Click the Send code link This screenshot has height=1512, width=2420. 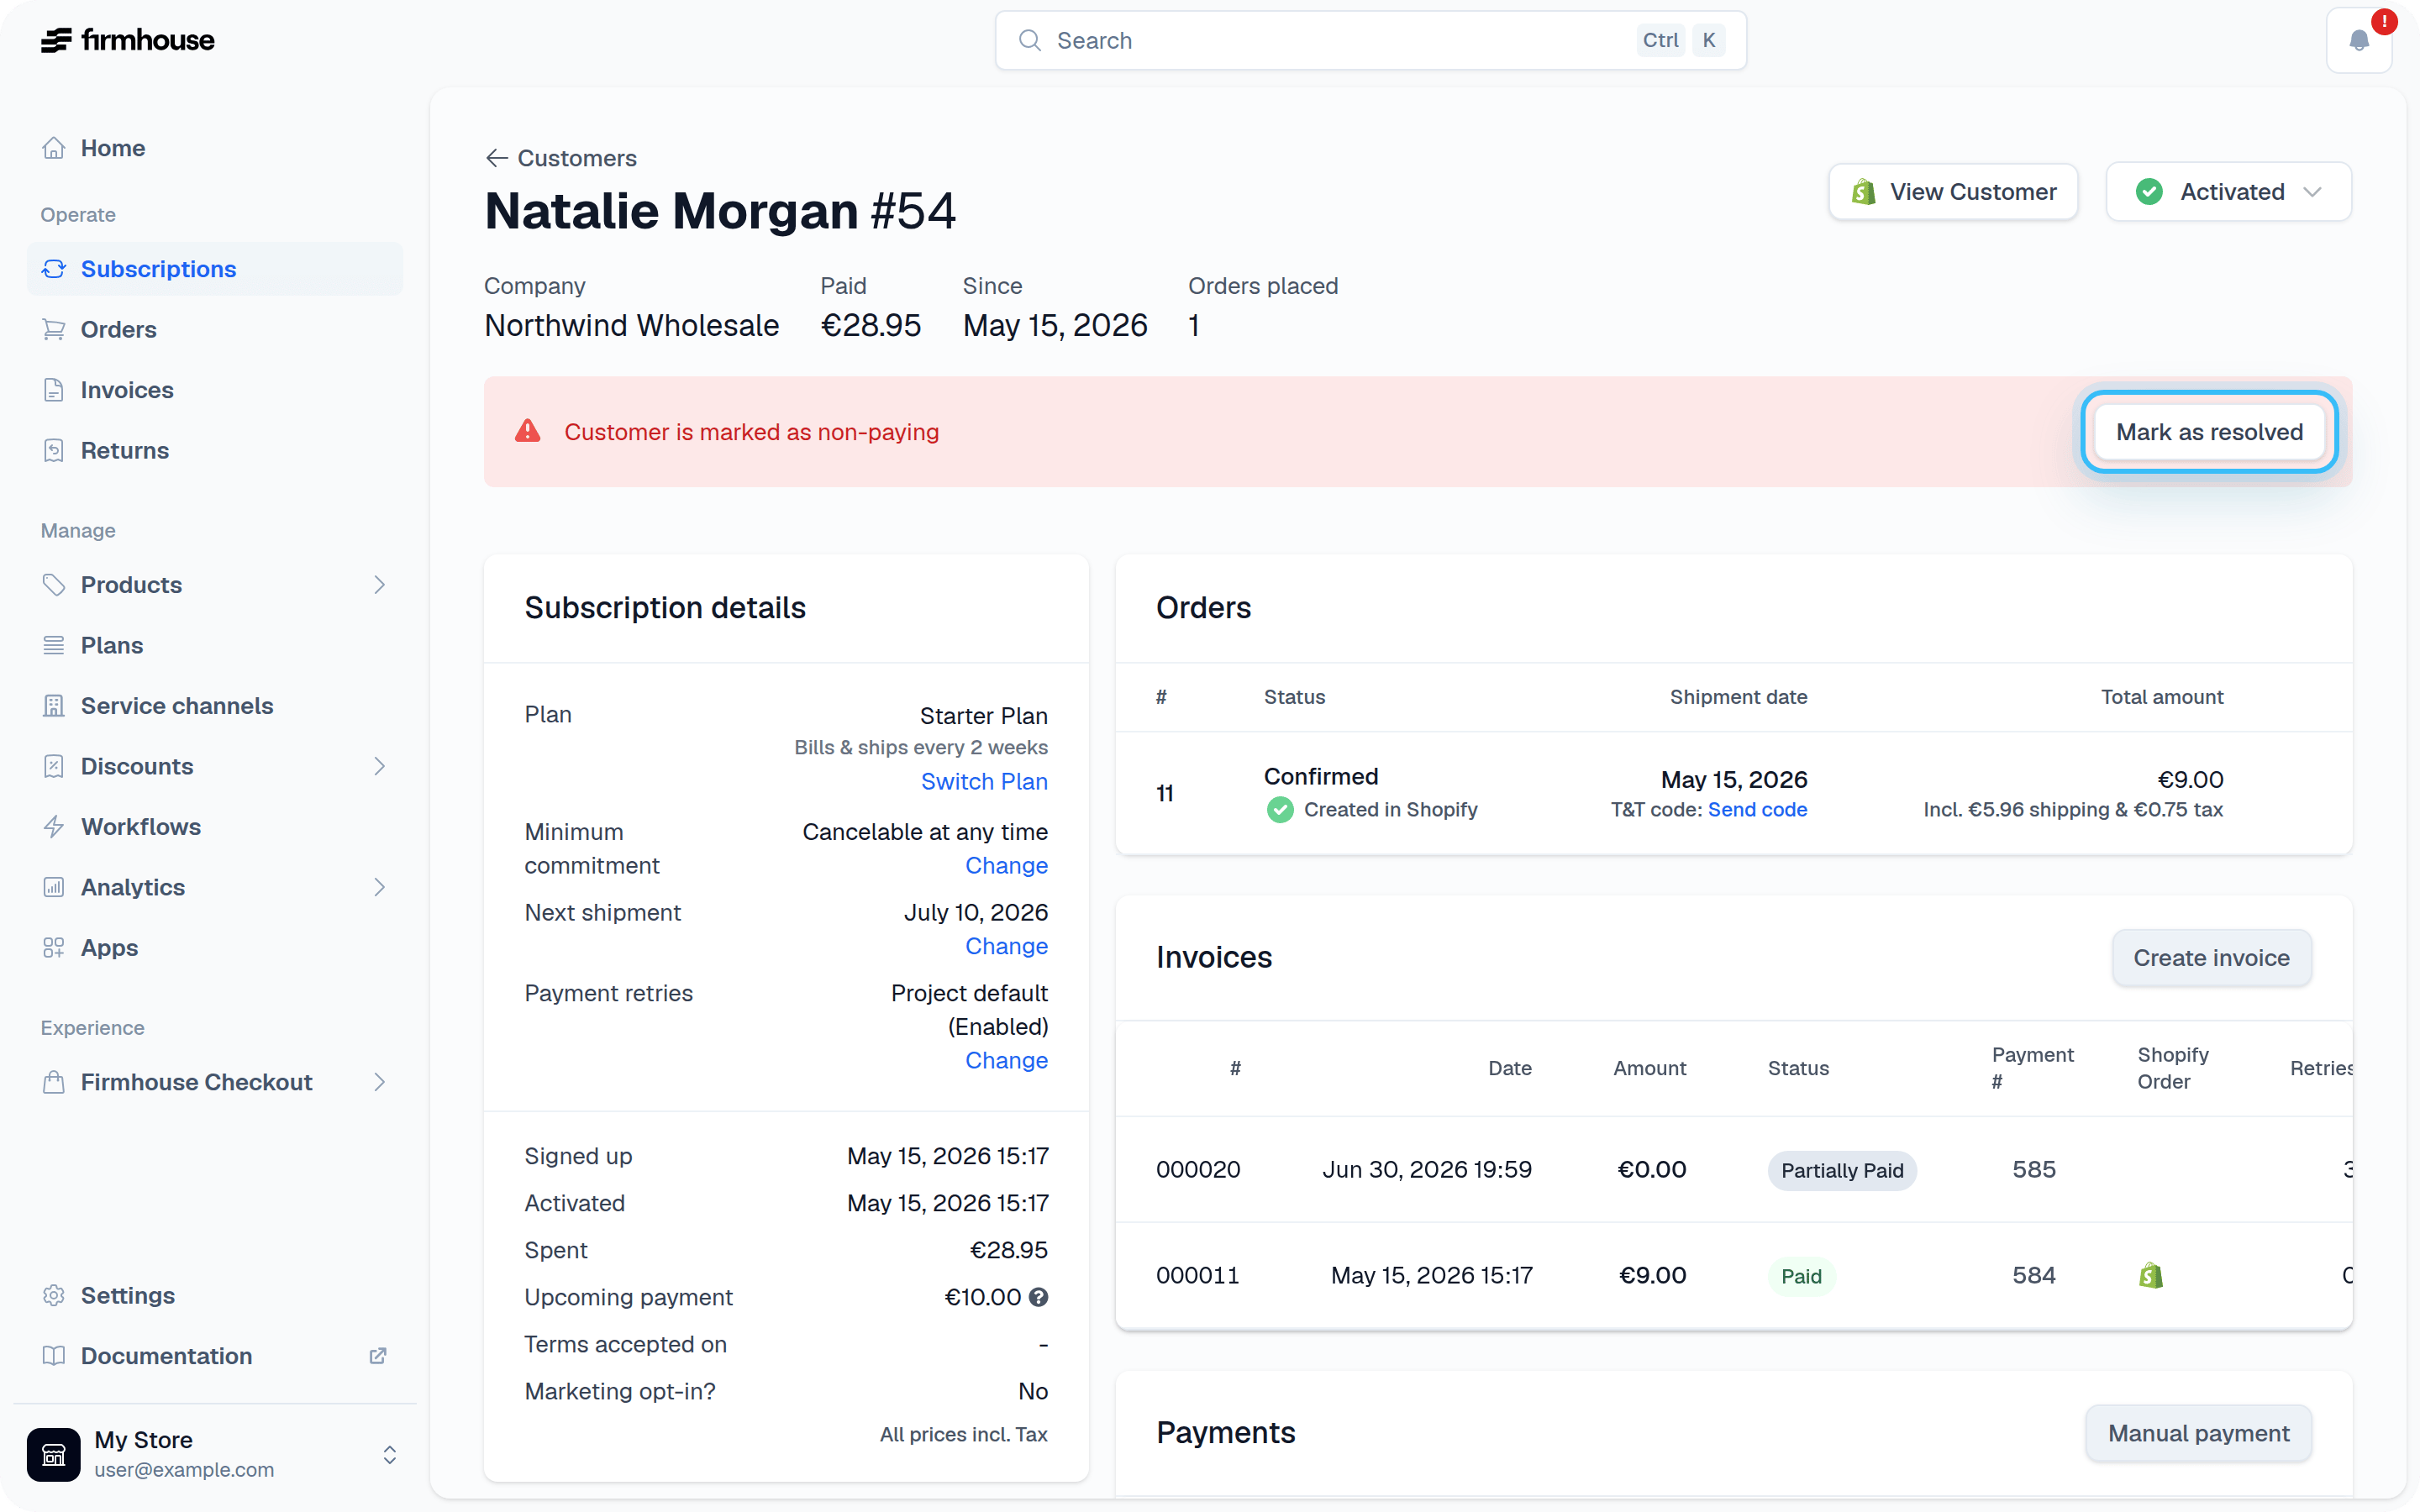[1757, 809]
